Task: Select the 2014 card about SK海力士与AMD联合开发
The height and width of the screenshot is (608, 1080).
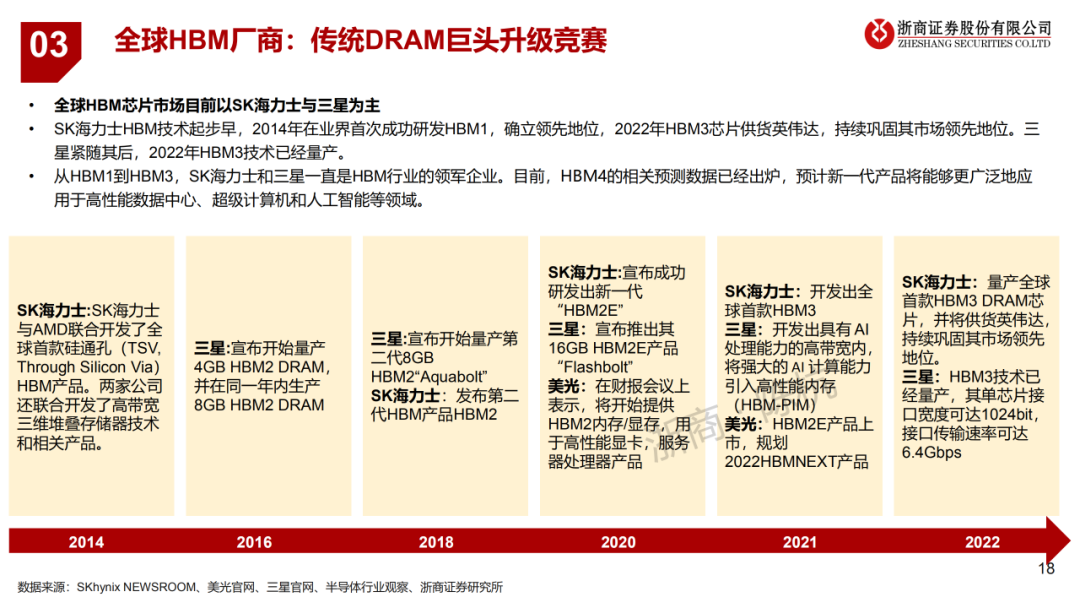Action: (92, 376)
